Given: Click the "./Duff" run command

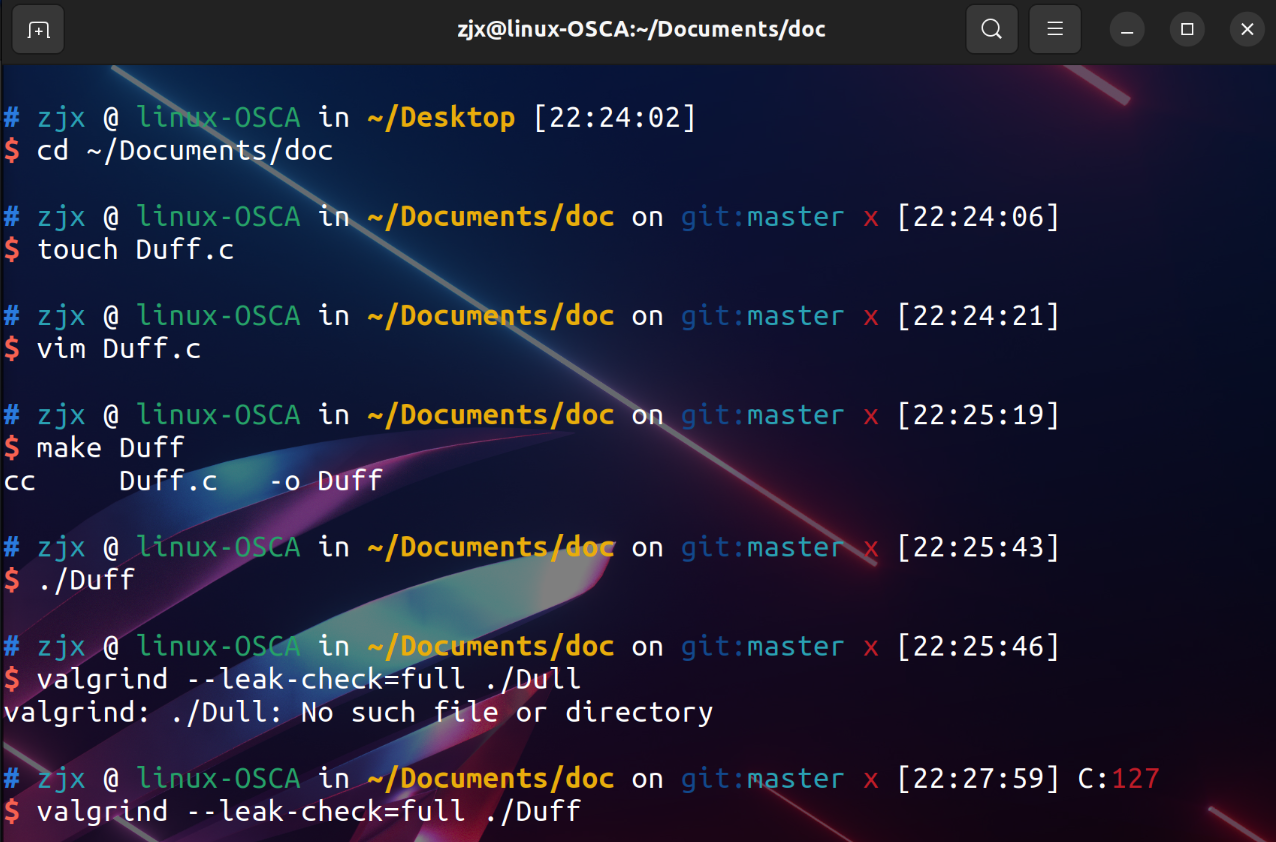Looking at the screenshot, I should 85,580.
